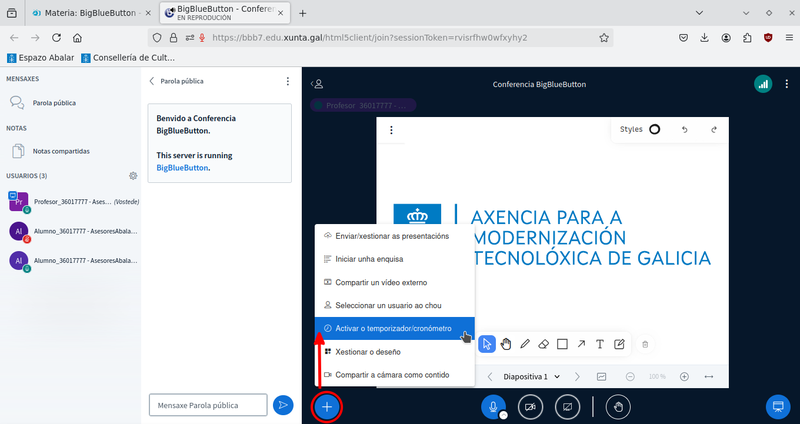800x424 pixels.
Task: Select the eraser tool on whiteboard
Action: click(x=543, y=344)
